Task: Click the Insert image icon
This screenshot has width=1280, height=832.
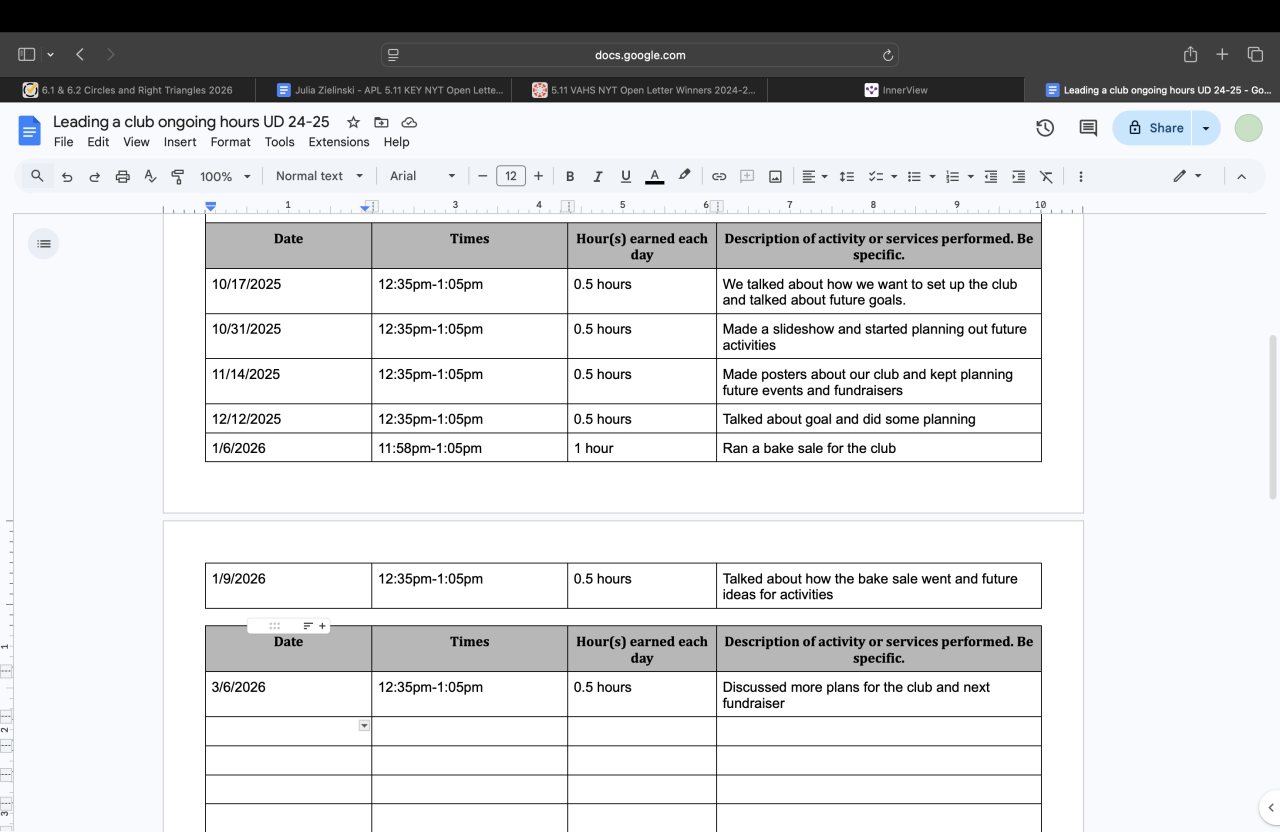Action: coord(775,176)
